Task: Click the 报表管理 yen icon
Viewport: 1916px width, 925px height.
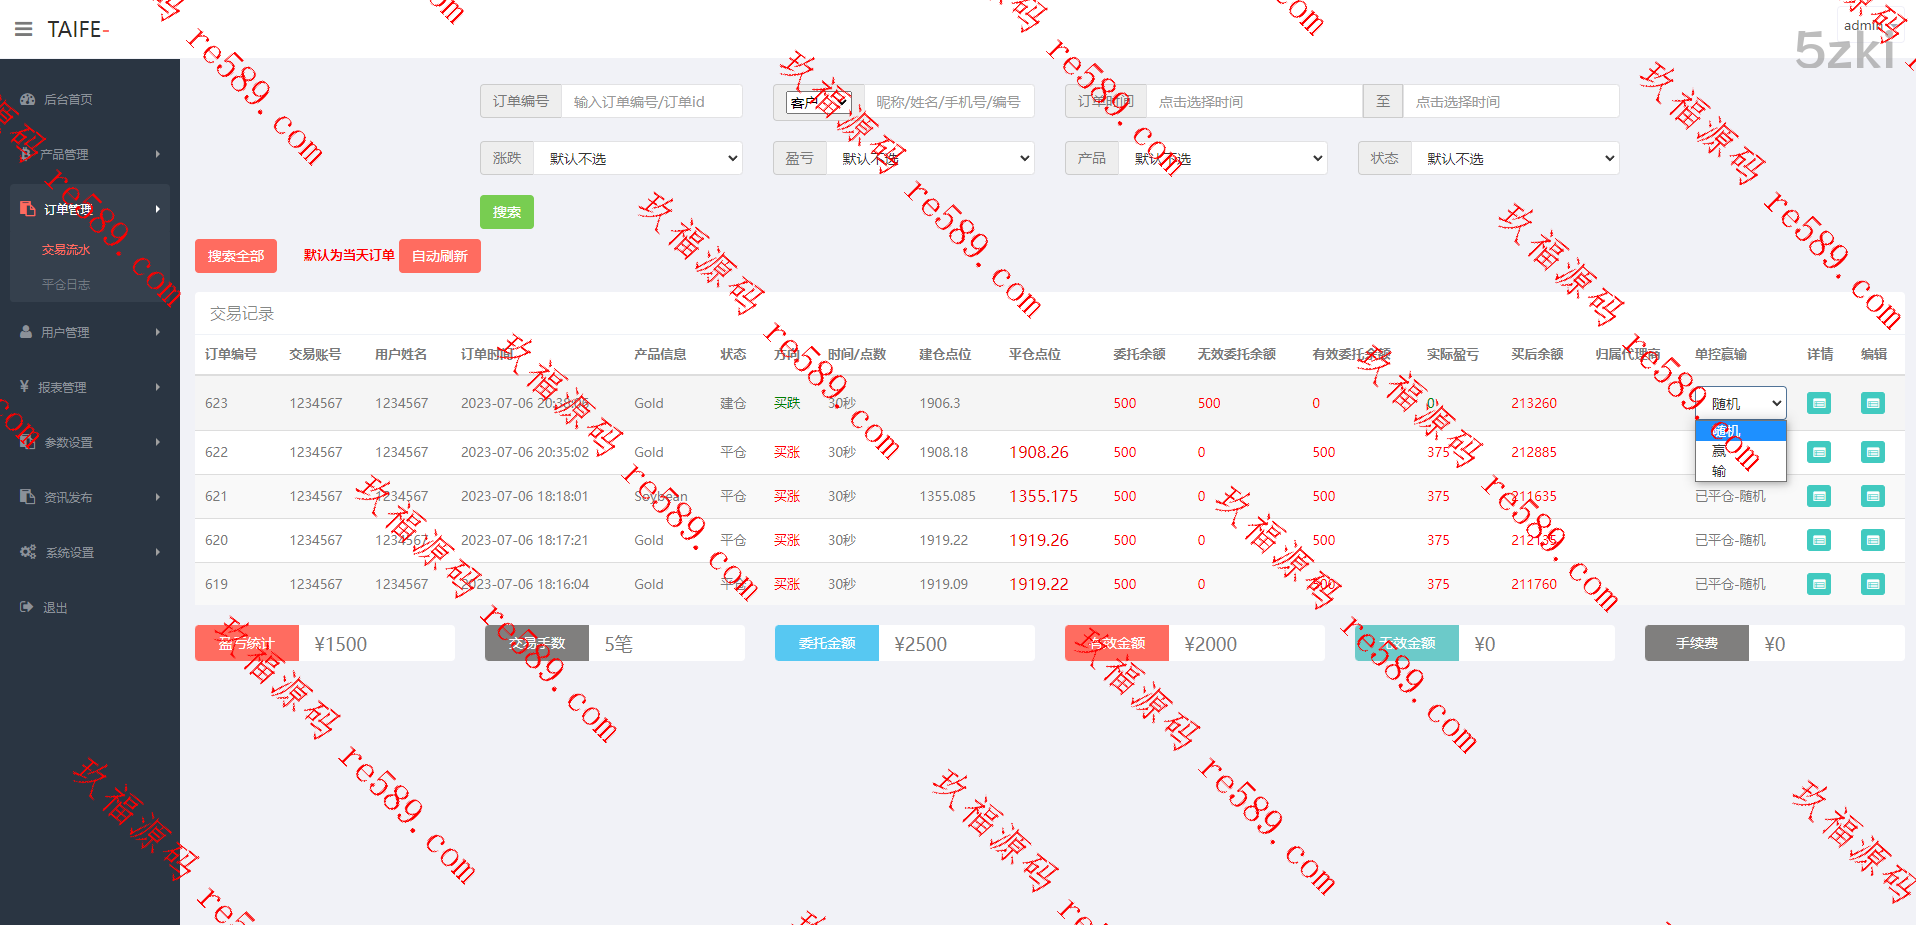Action: click(x=25, y=387)
